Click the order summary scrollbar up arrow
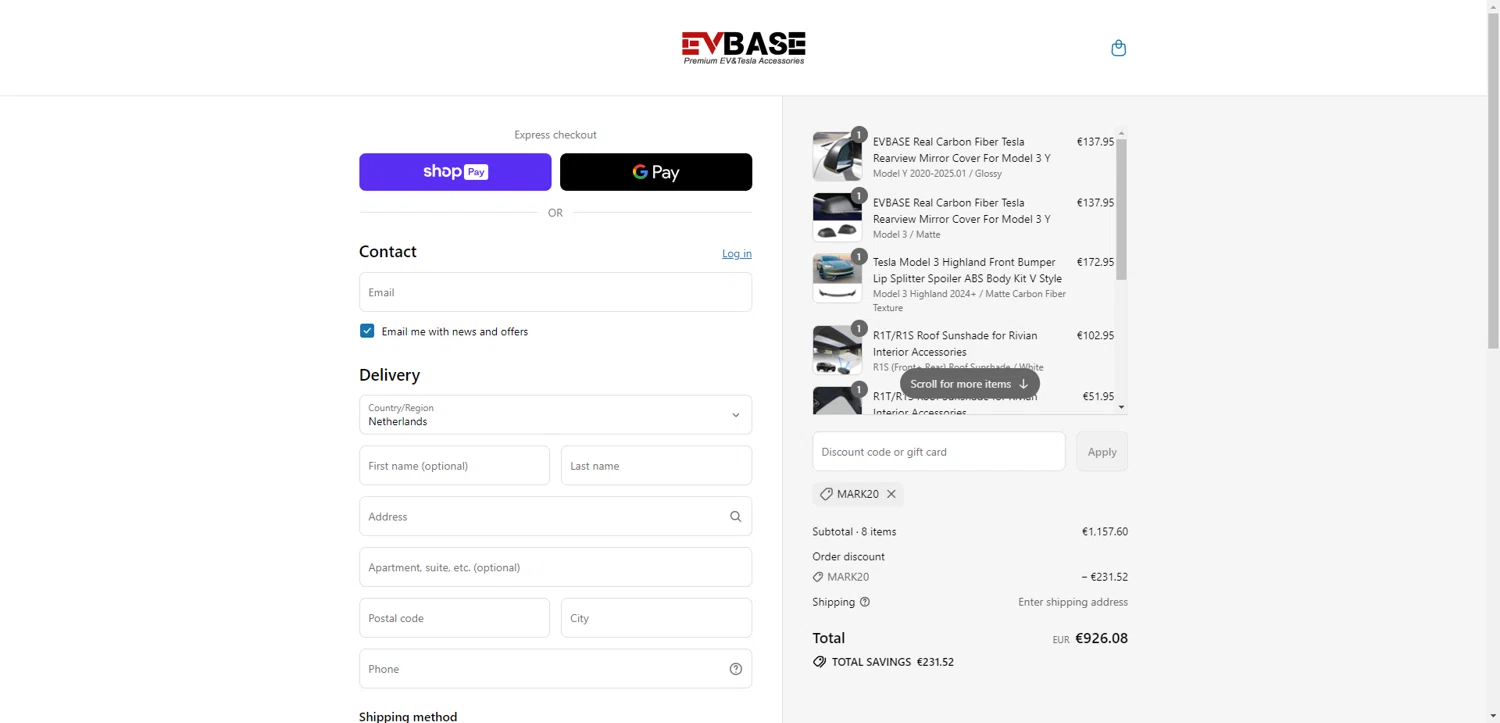Image resolution: width=1500 pixels, height=723 pixels. point(1121,133)
